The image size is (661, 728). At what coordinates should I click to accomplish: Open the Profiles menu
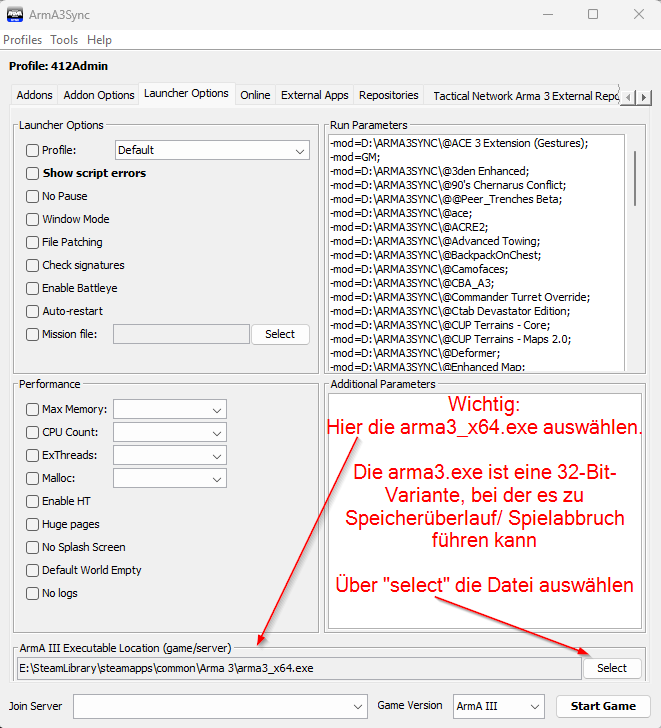[x=23, y=40]
